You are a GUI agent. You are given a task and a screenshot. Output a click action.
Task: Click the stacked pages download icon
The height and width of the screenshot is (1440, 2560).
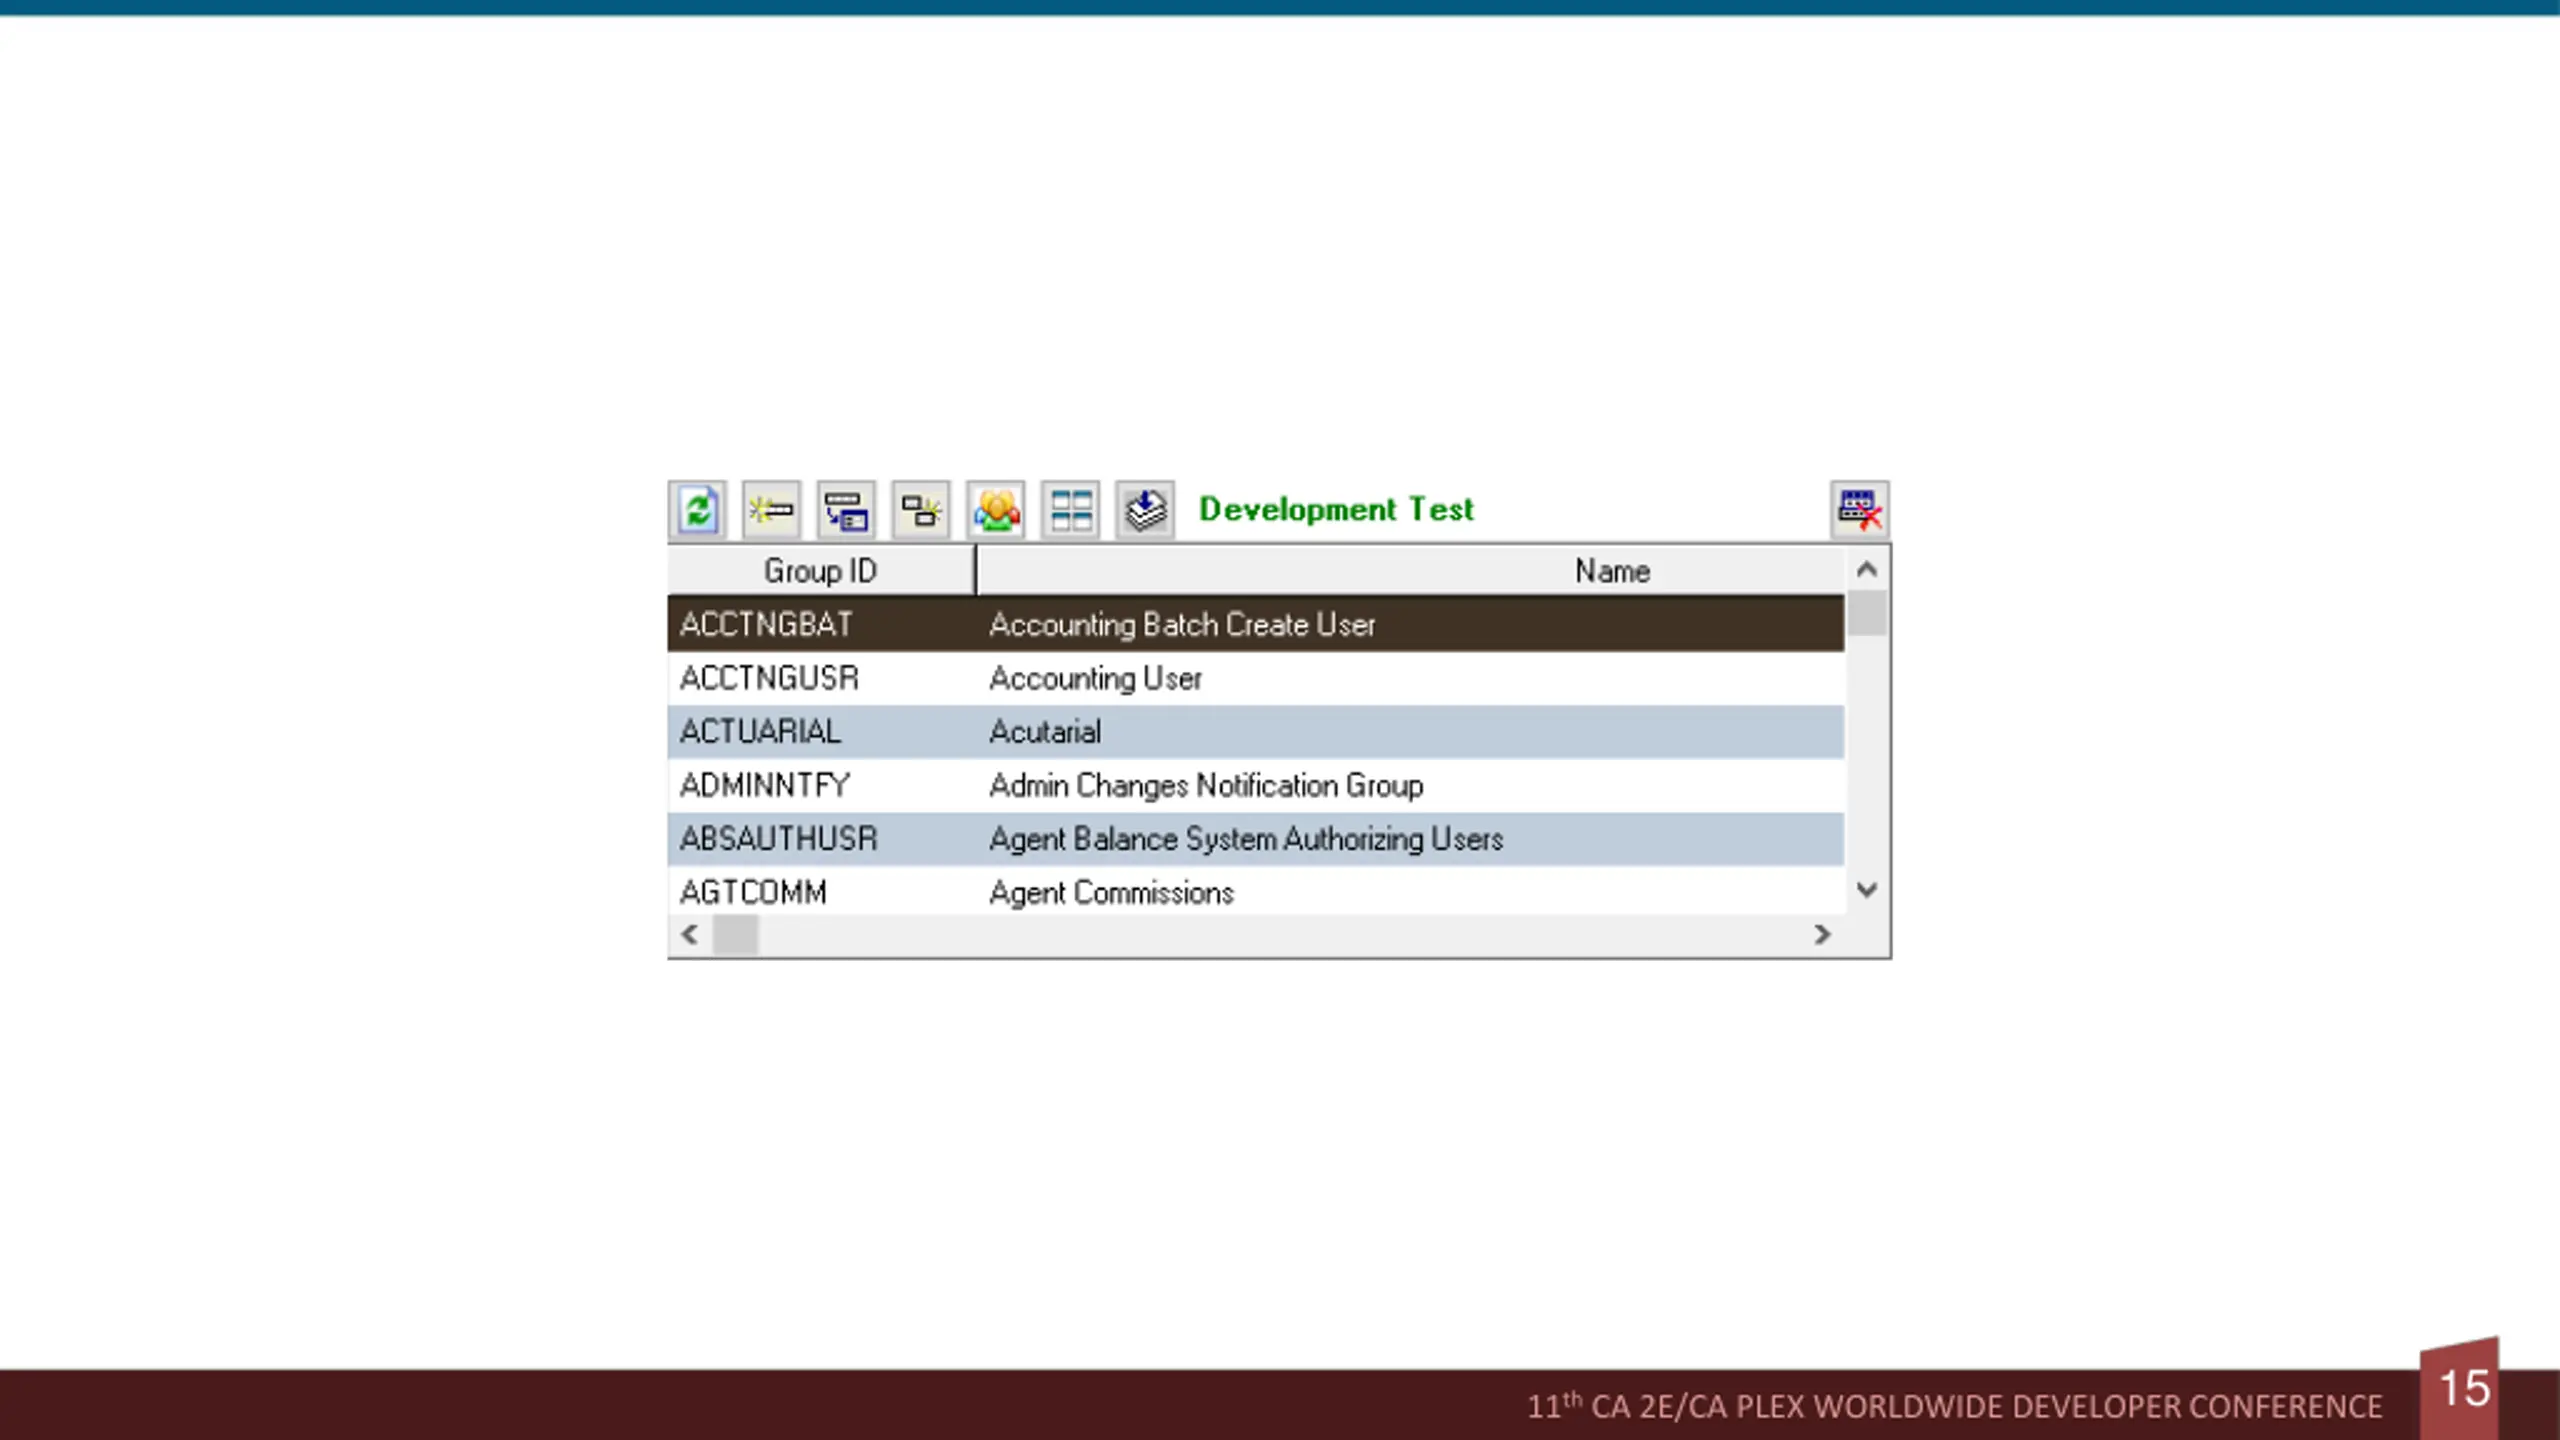(1145, 510)
